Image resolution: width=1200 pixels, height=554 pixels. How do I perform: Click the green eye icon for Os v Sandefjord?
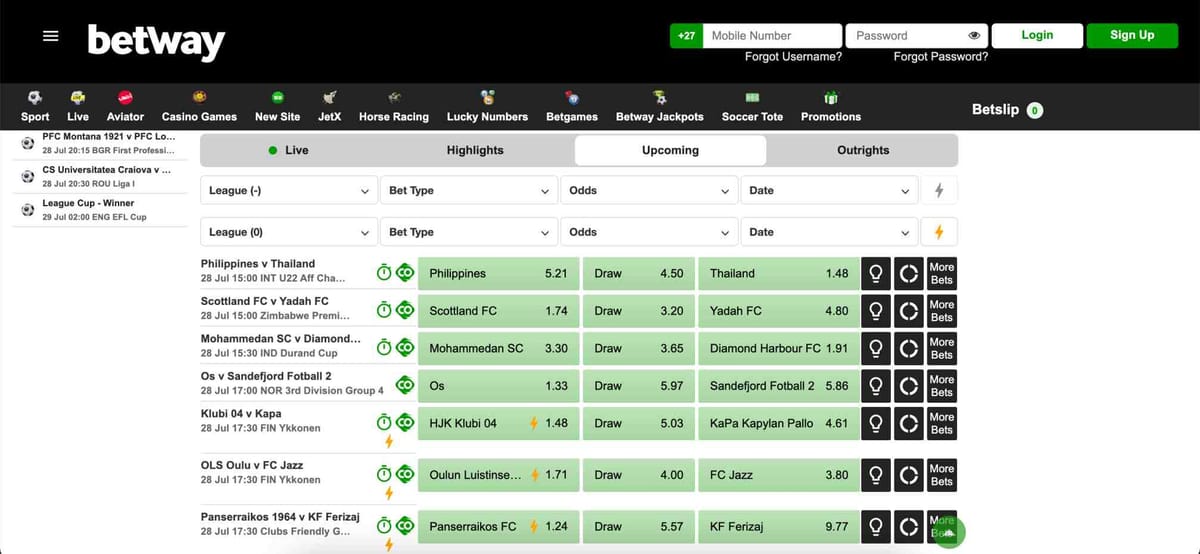coord(405,385)
